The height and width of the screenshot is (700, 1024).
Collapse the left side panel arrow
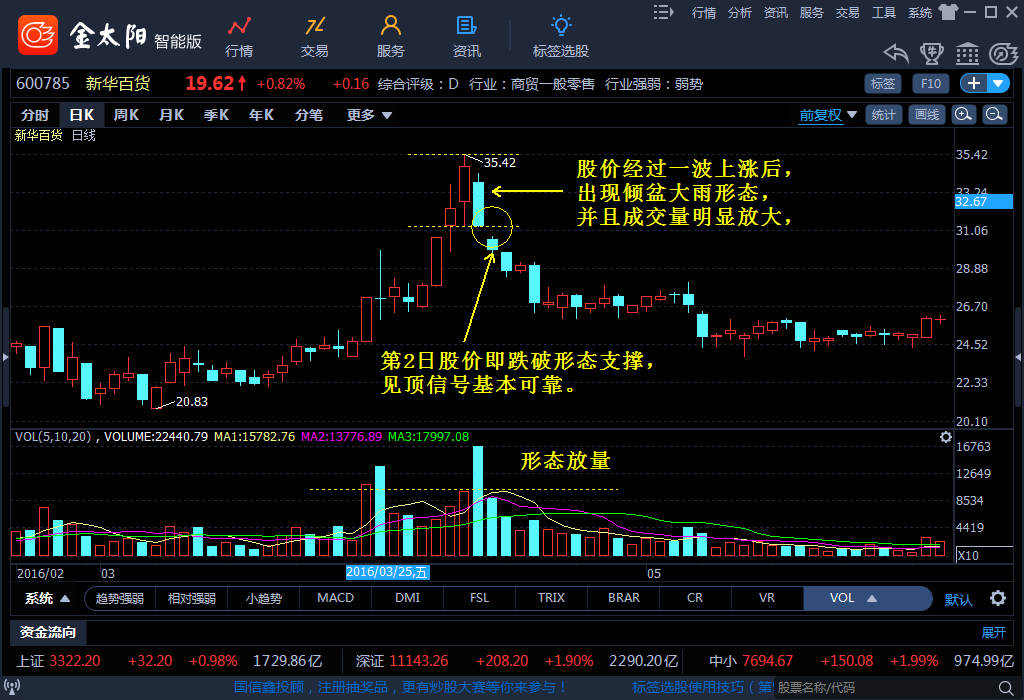point(6,357)
